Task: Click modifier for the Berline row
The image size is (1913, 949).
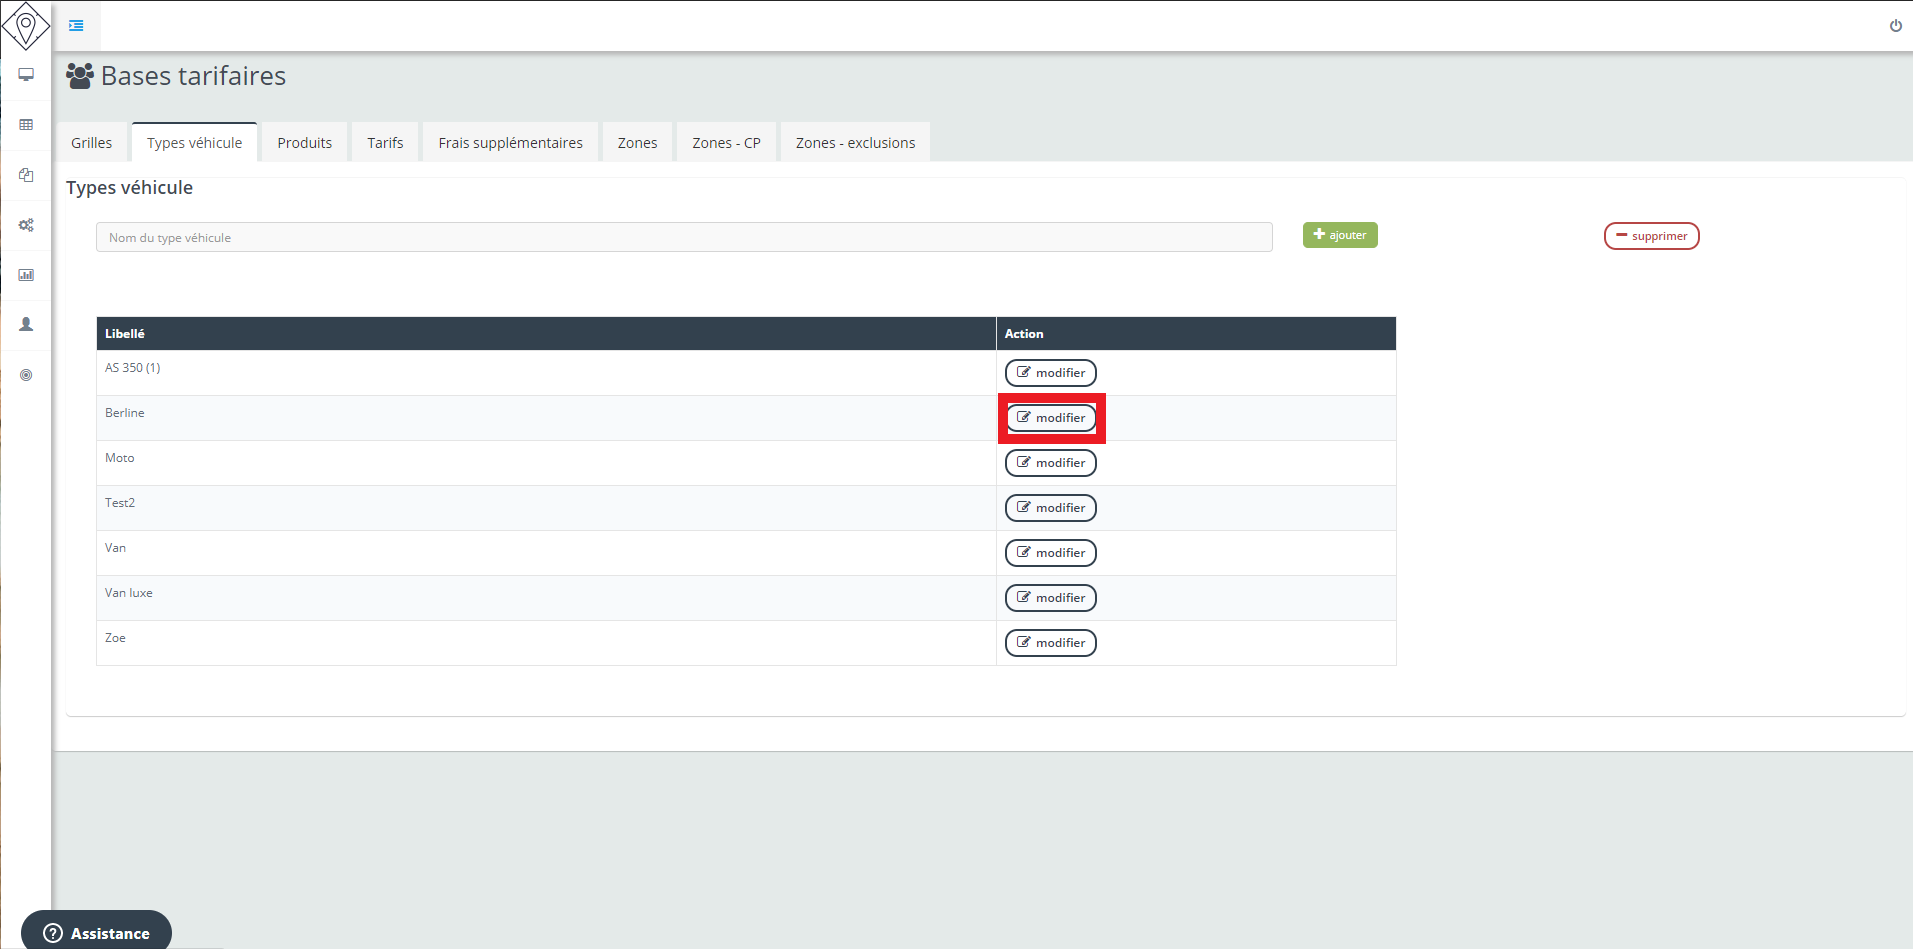Action: tap(1051, 418)
